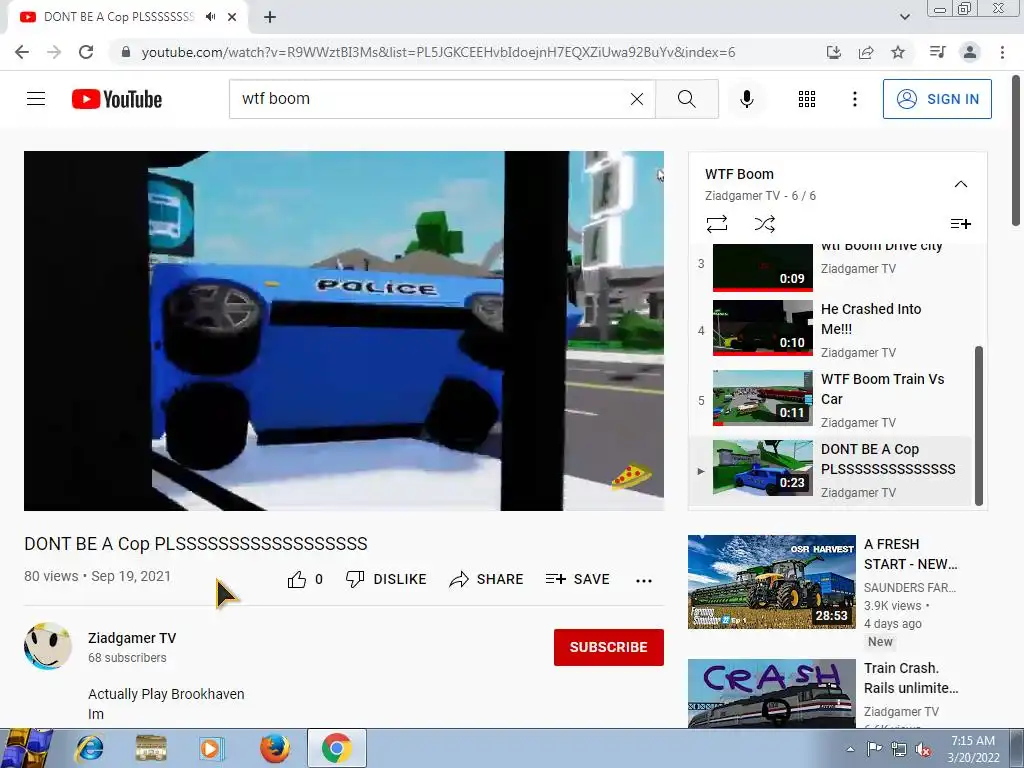Viewport: 1024px width, 768px height.
Task: Open browser media controls icon
Action: 937,52
